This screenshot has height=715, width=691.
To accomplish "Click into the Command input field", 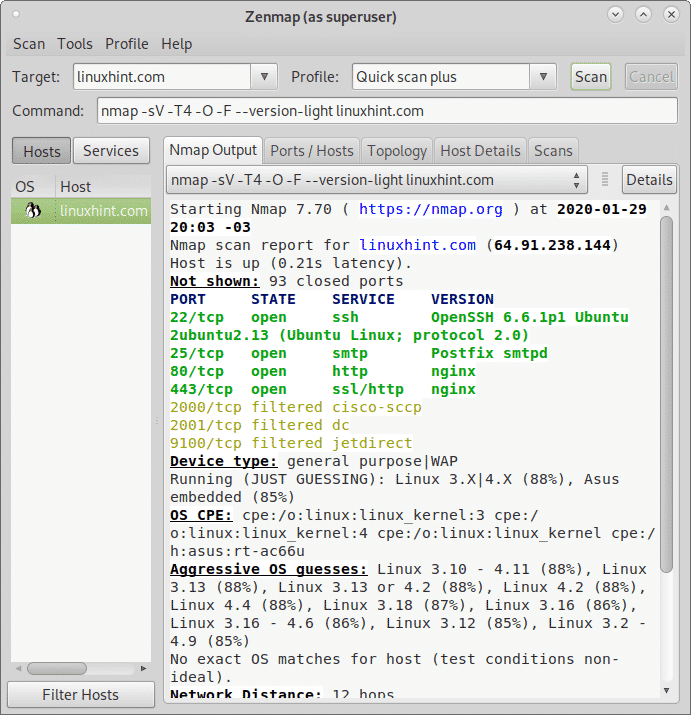I will pos(386,111).
